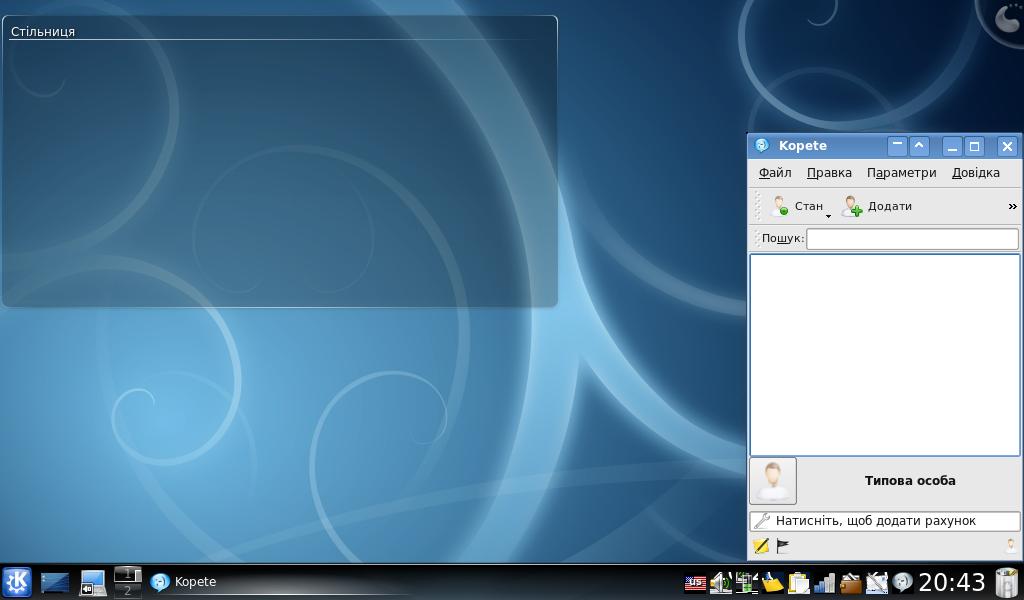This screenshot has width=1024, height=600.
Task: Open the KDE wallet tray icon
Action: [x=850, y=583]
